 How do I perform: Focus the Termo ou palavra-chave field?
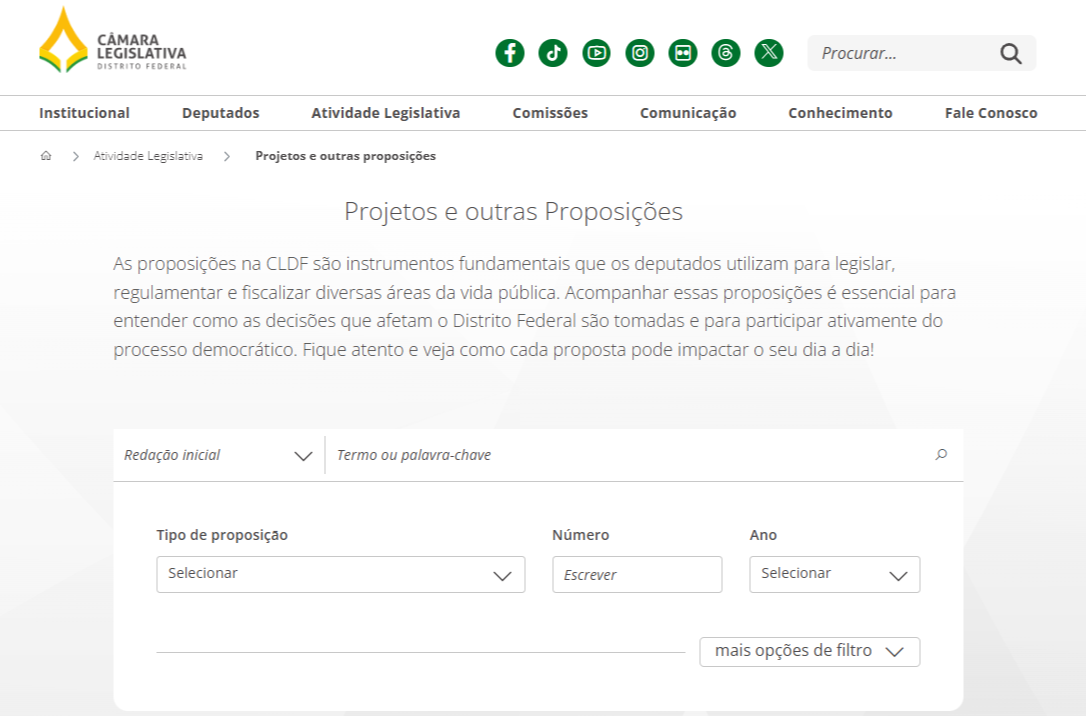620,456
